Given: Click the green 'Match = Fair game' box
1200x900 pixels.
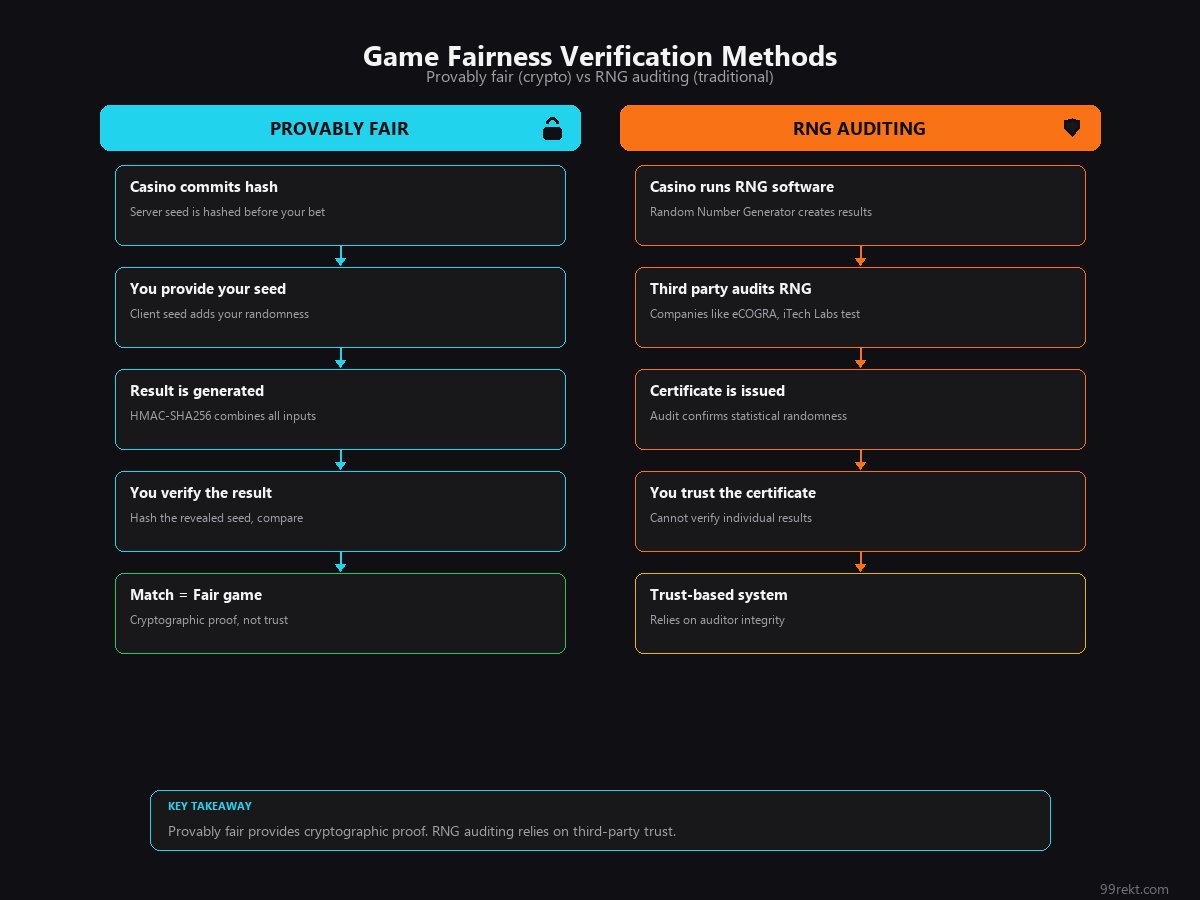Looking at the screenshot, I should click(340, 613).
